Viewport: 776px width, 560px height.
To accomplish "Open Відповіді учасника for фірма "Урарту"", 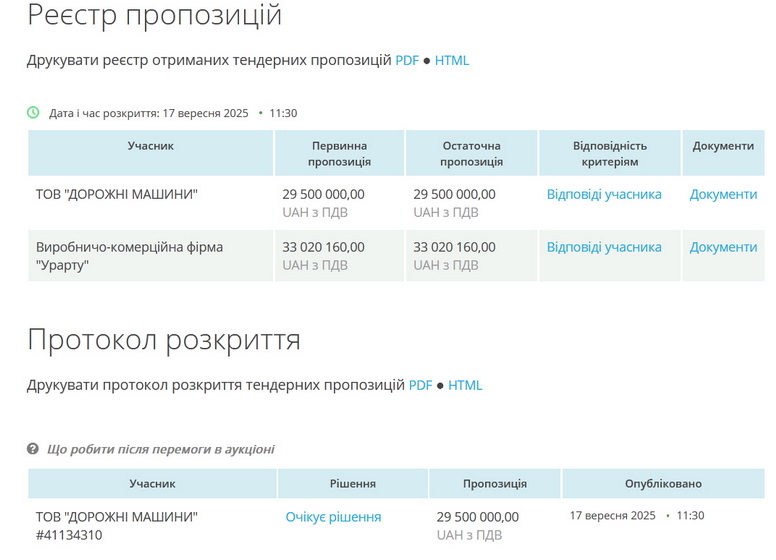I will coord(604,247).
